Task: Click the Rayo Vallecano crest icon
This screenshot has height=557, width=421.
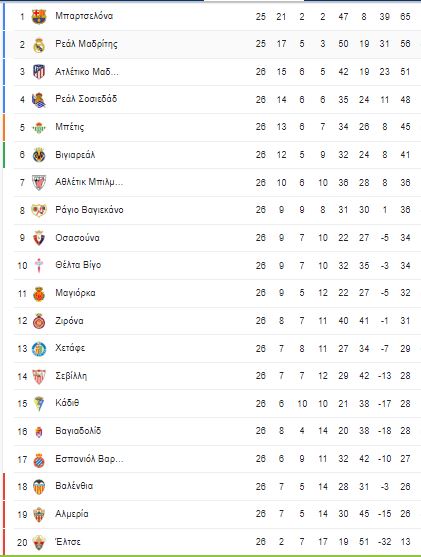Action: [x=39, y=210]
